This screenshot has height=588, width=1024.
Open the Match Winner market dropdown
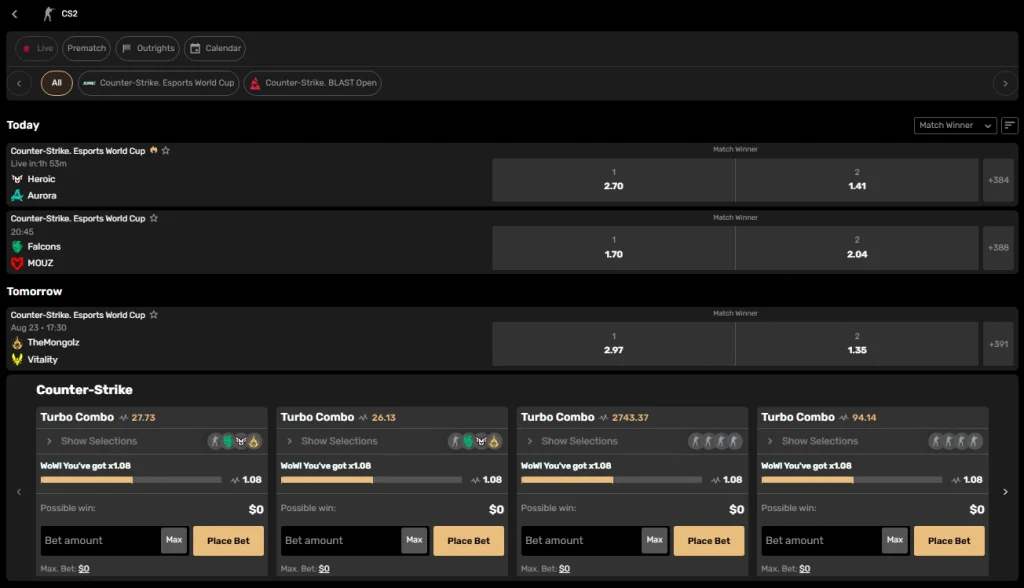pyautogui.click(x=955, y=125)
